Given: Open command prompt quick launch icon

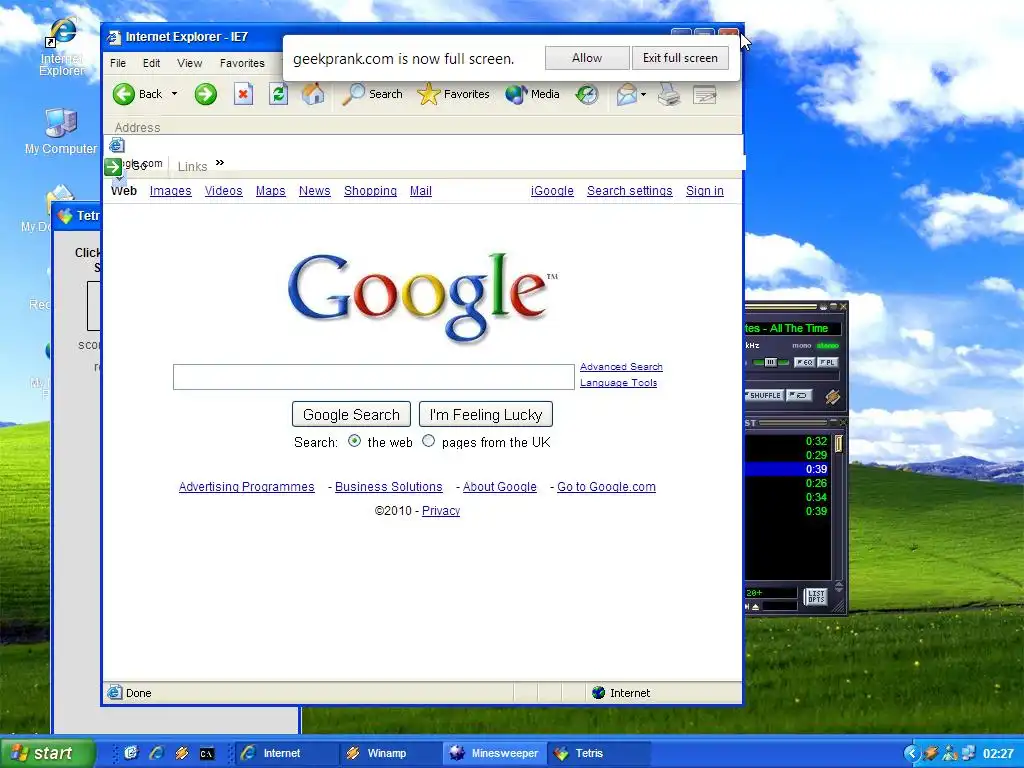Looking at the screenshot, I should coord(207,754).
